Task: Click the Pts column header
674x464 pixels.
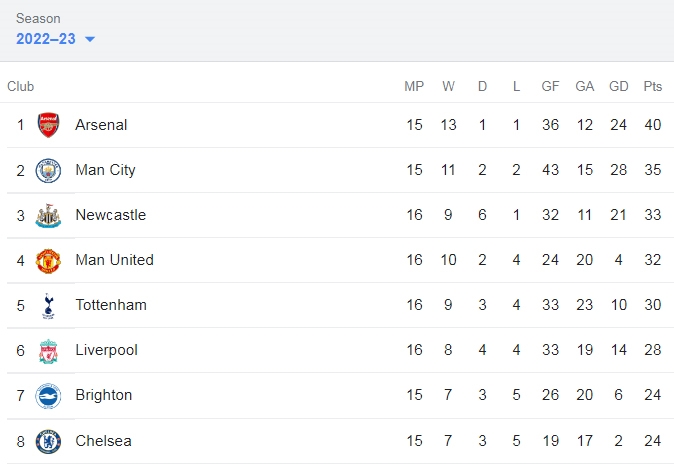Action: click(x=653, y=86)
